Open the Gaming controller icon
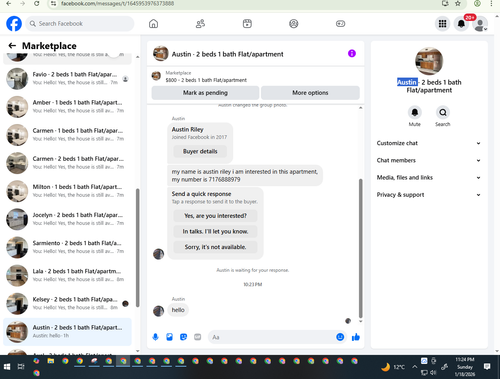Image resolution: width=500 pixels, height=379 pixels. click(x=340, y=24)
